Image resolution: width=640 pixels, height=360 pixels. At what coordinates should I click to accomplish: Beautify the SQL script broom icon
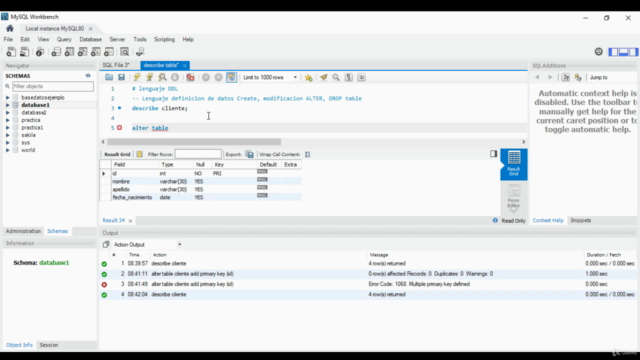(324, 77)
